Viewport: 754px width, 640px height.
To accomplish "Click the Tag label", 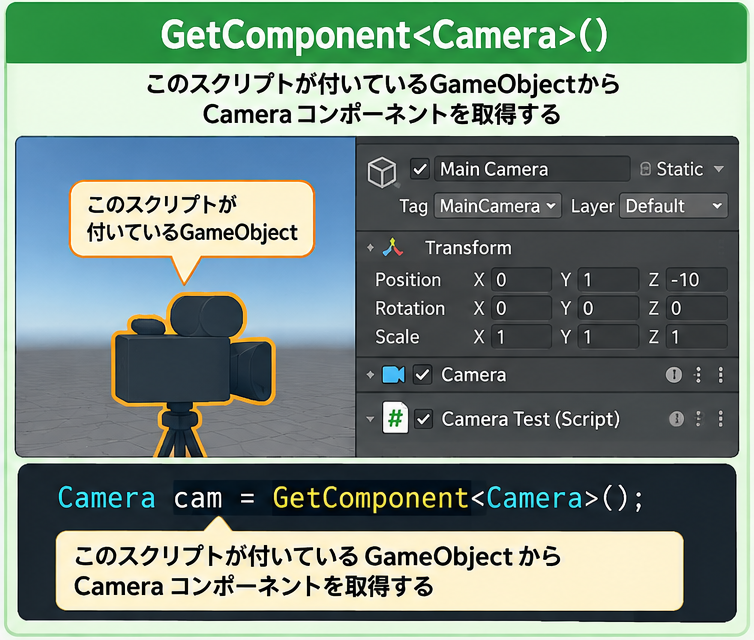I will tap(414, 206).
